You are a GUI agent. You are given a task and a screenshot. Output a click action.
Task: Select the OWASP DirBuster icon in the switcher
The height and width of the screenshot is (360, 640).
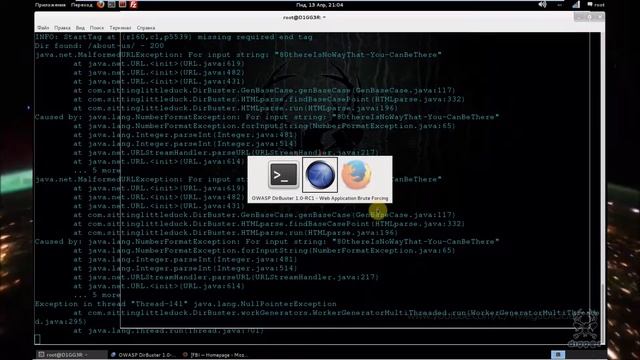click(320, 175)
